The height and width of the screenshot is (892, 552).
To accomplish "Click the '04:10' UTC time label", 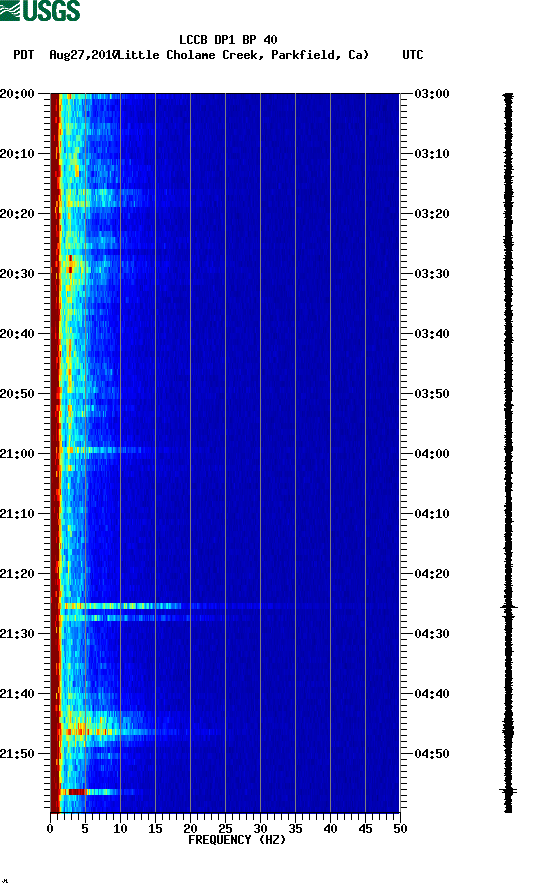I will coord(432,514).
